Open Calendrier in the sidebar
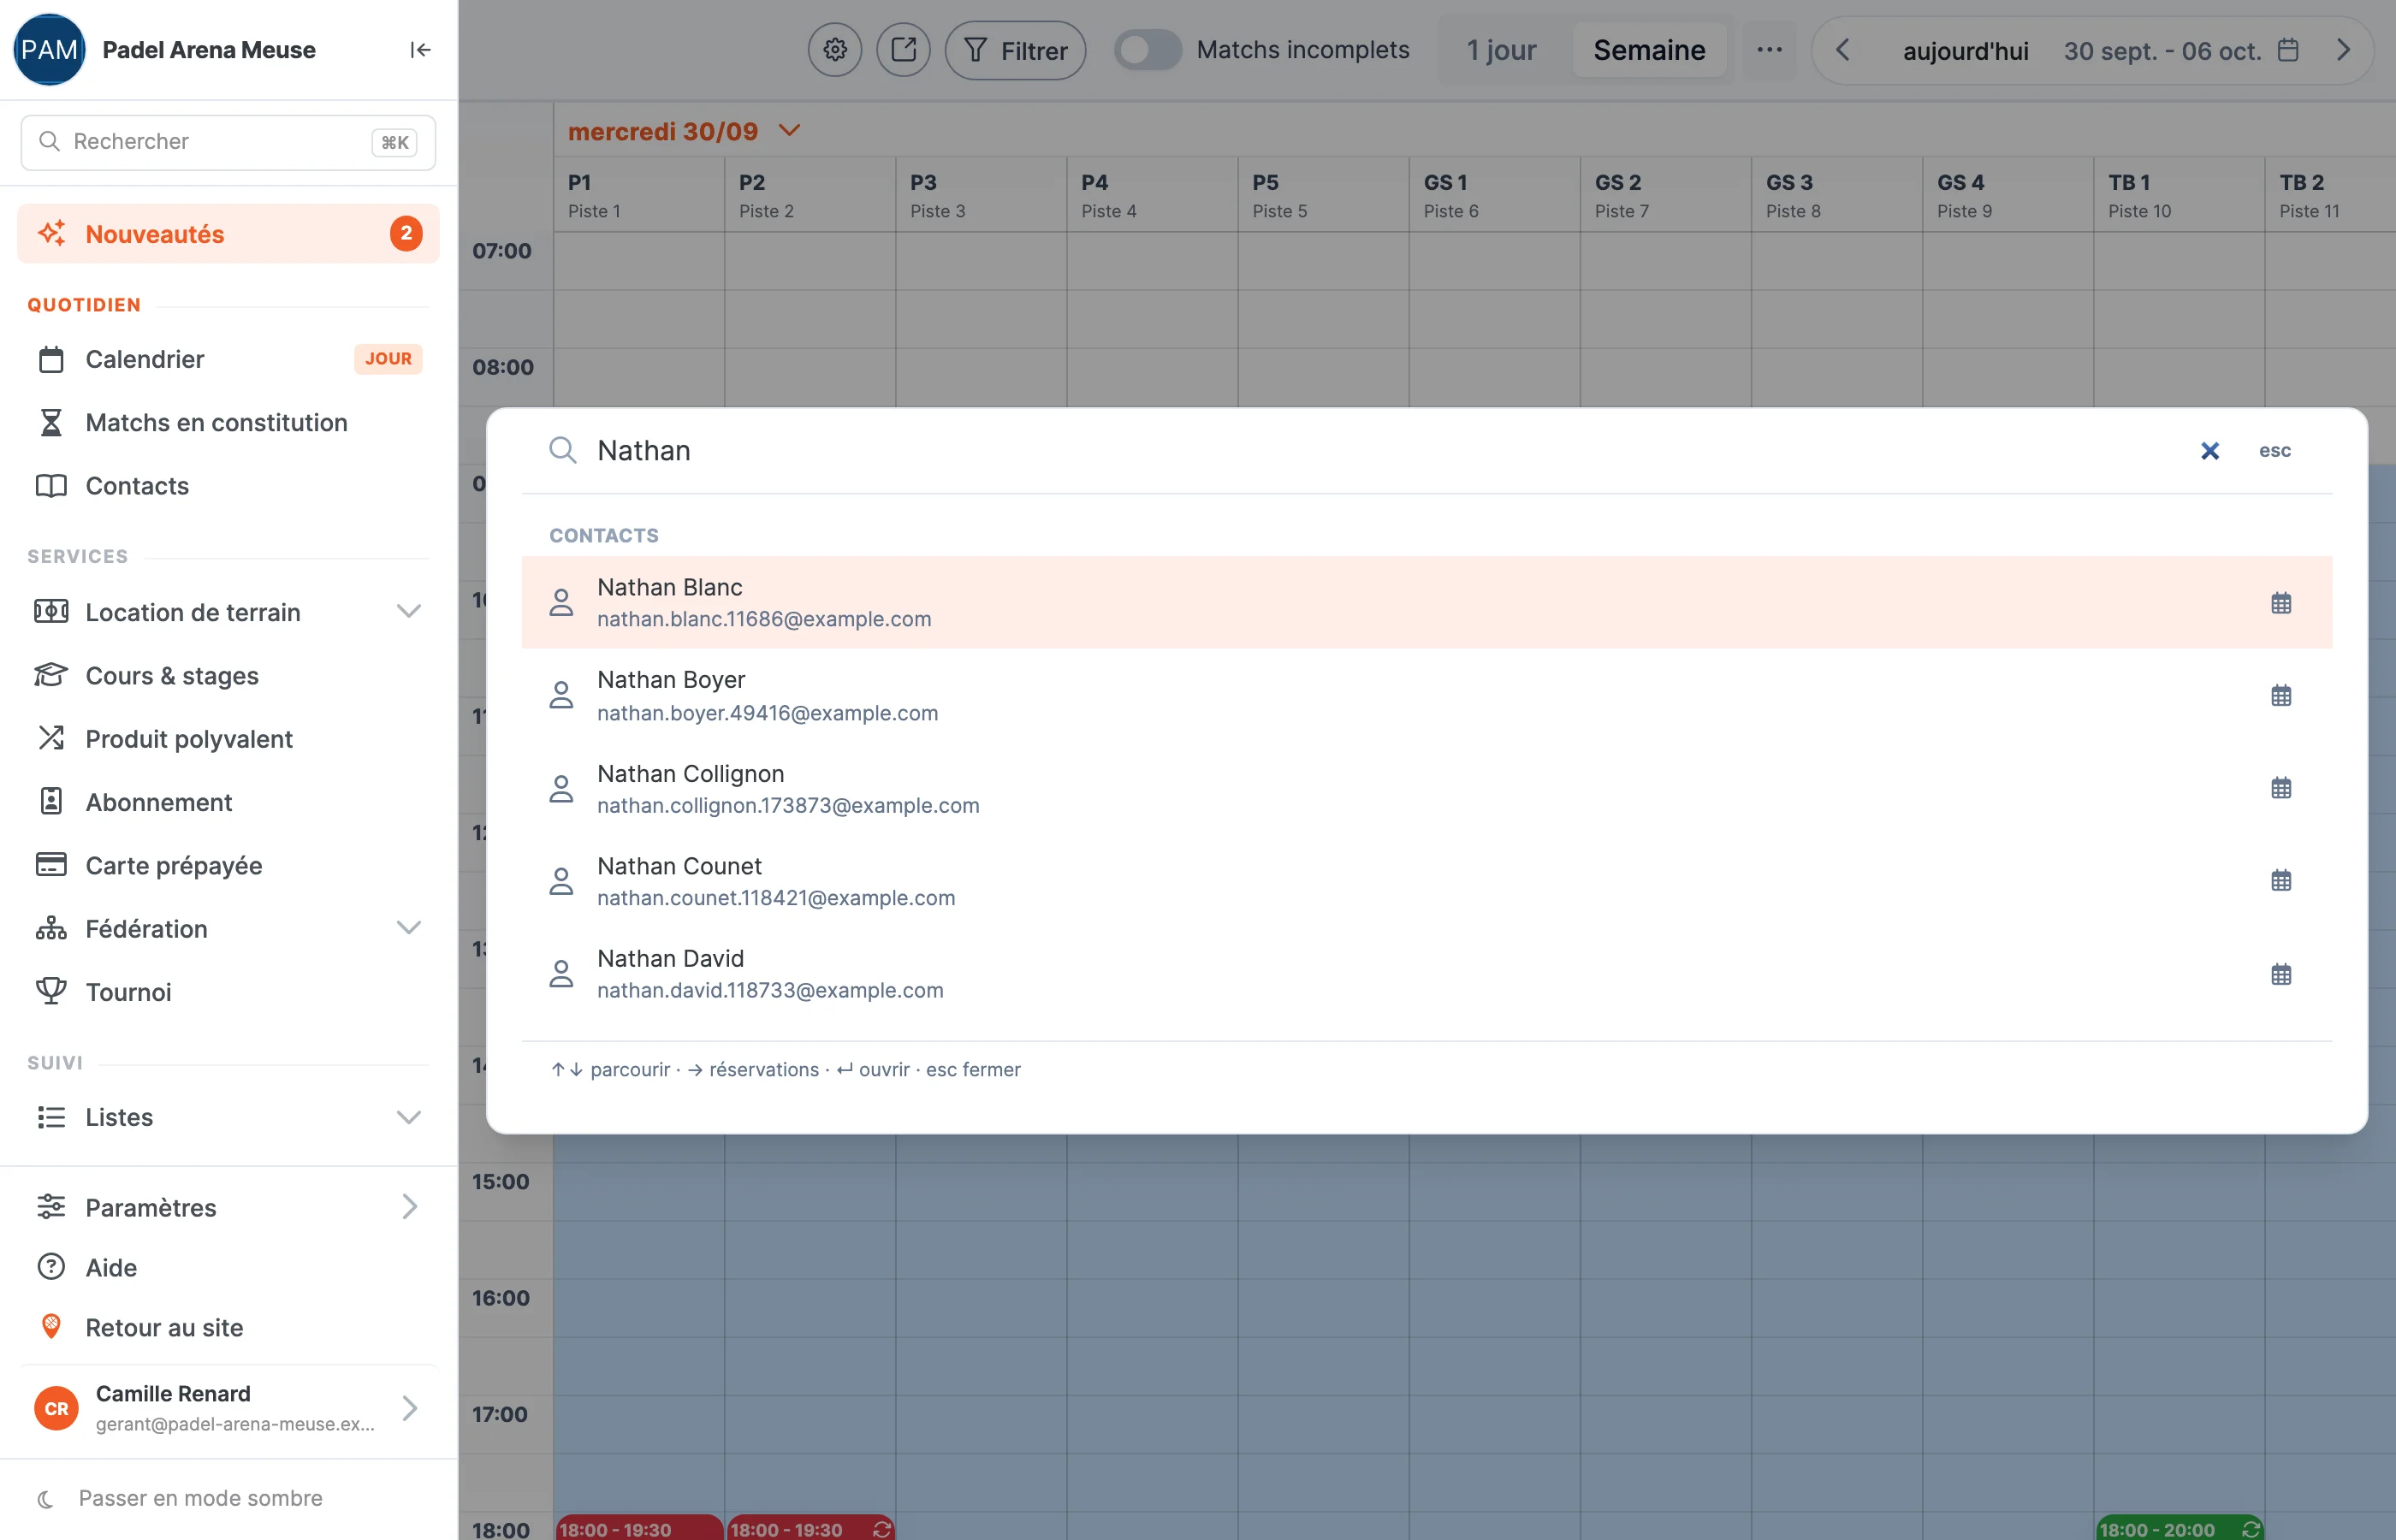 [228, 359]
